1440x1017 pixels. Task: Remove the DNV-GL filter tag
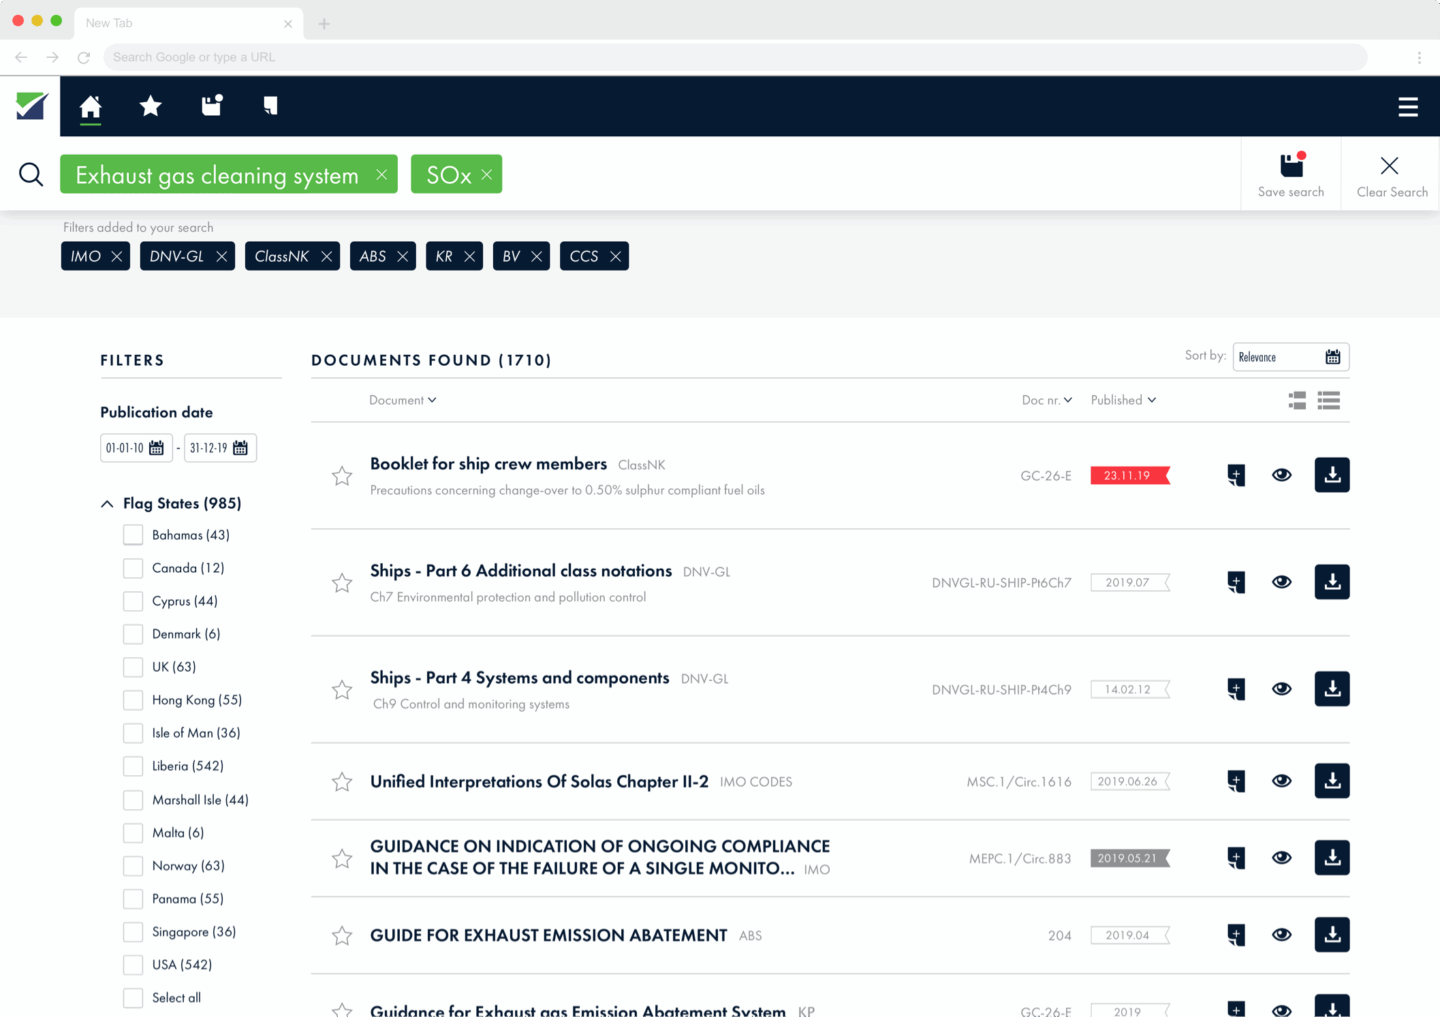[x=221, y=257]
